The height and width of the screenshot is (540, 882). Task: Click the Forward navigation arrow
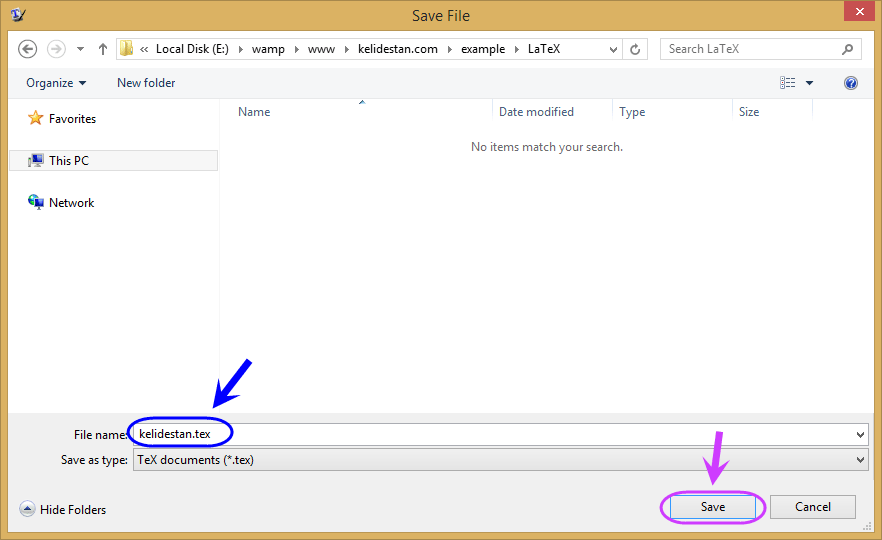click(x=56, y=49)
